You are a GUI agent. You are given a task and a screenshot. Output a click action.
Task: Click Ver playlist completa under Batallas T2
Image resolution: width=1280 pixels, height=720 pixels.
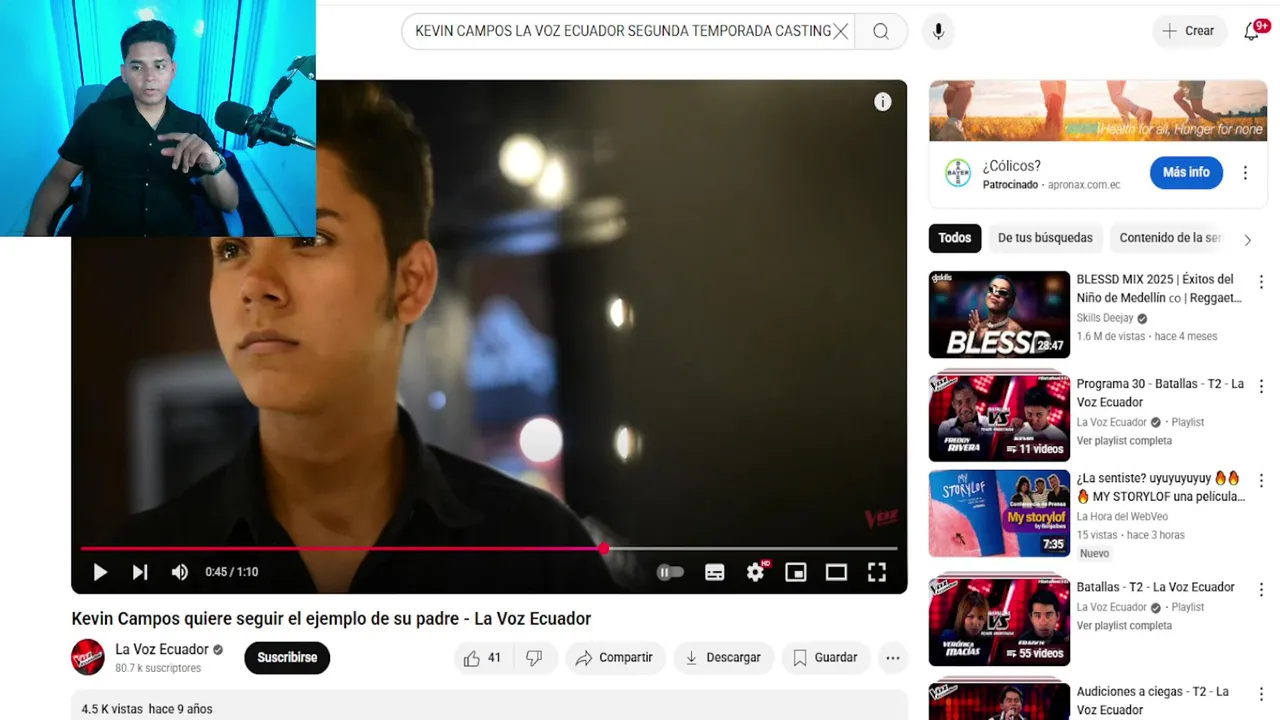[x=1124, y=626]
